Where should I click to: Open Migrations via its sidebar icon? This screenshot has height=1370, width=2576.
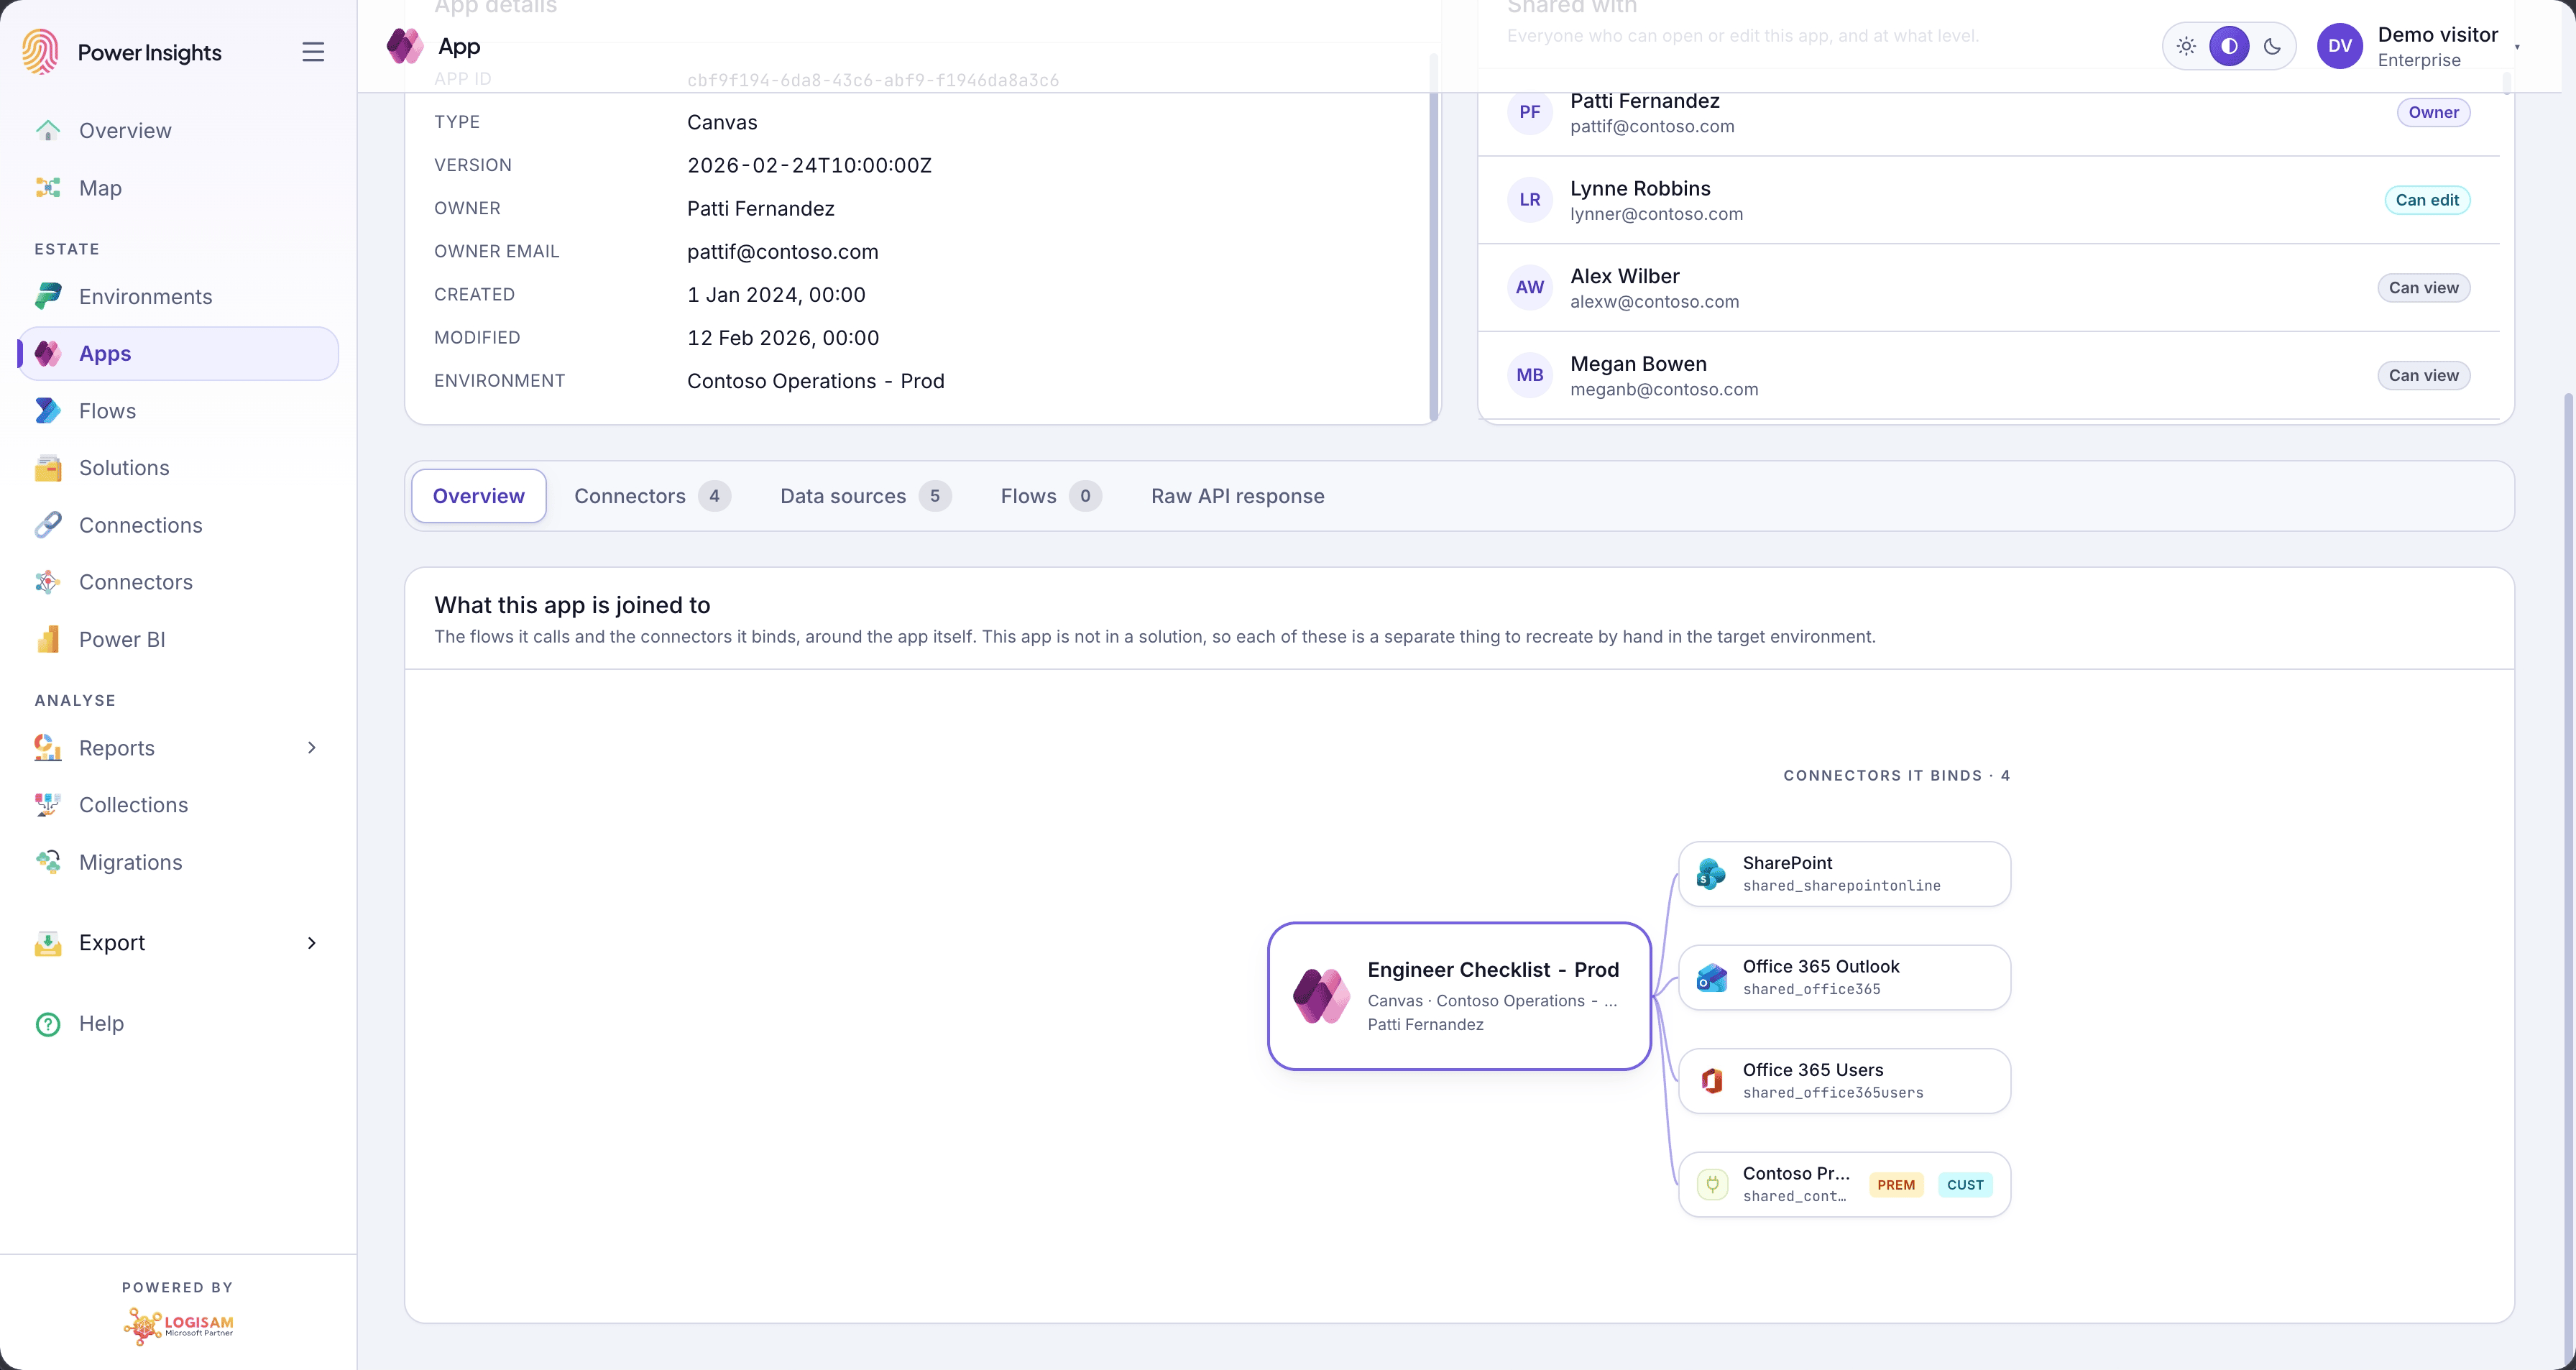tap(48, 862)
